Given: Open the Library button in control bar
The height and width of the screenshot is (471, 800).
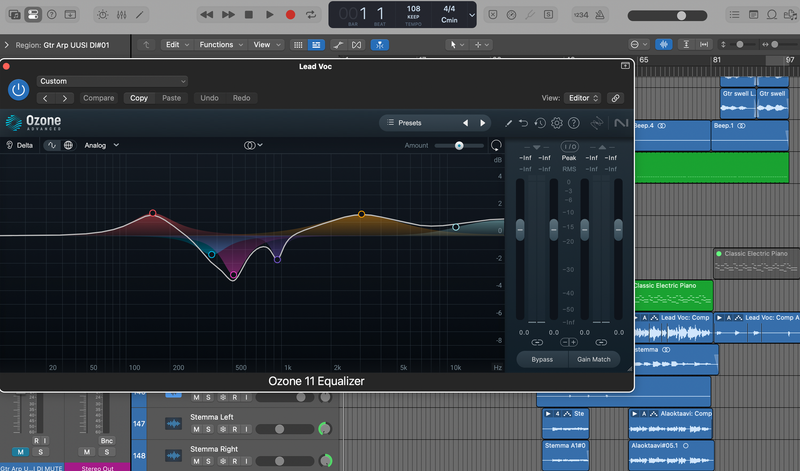Looking at the screenshot, I should pos(15,15).
